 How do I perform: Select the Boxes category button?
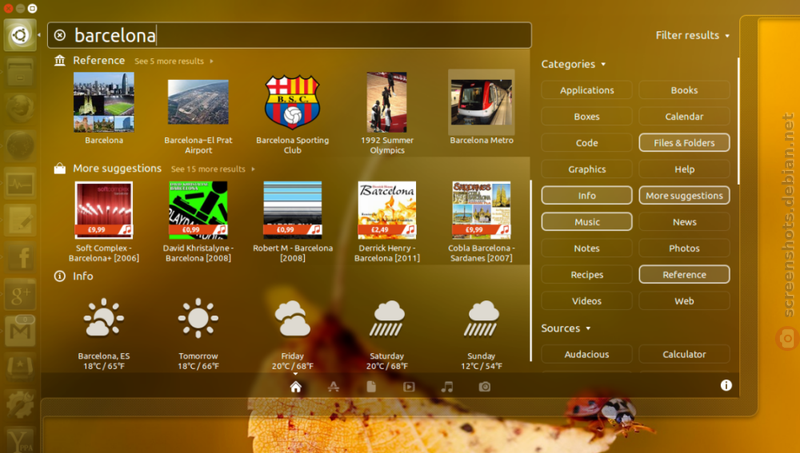click(x=587, y=116)
